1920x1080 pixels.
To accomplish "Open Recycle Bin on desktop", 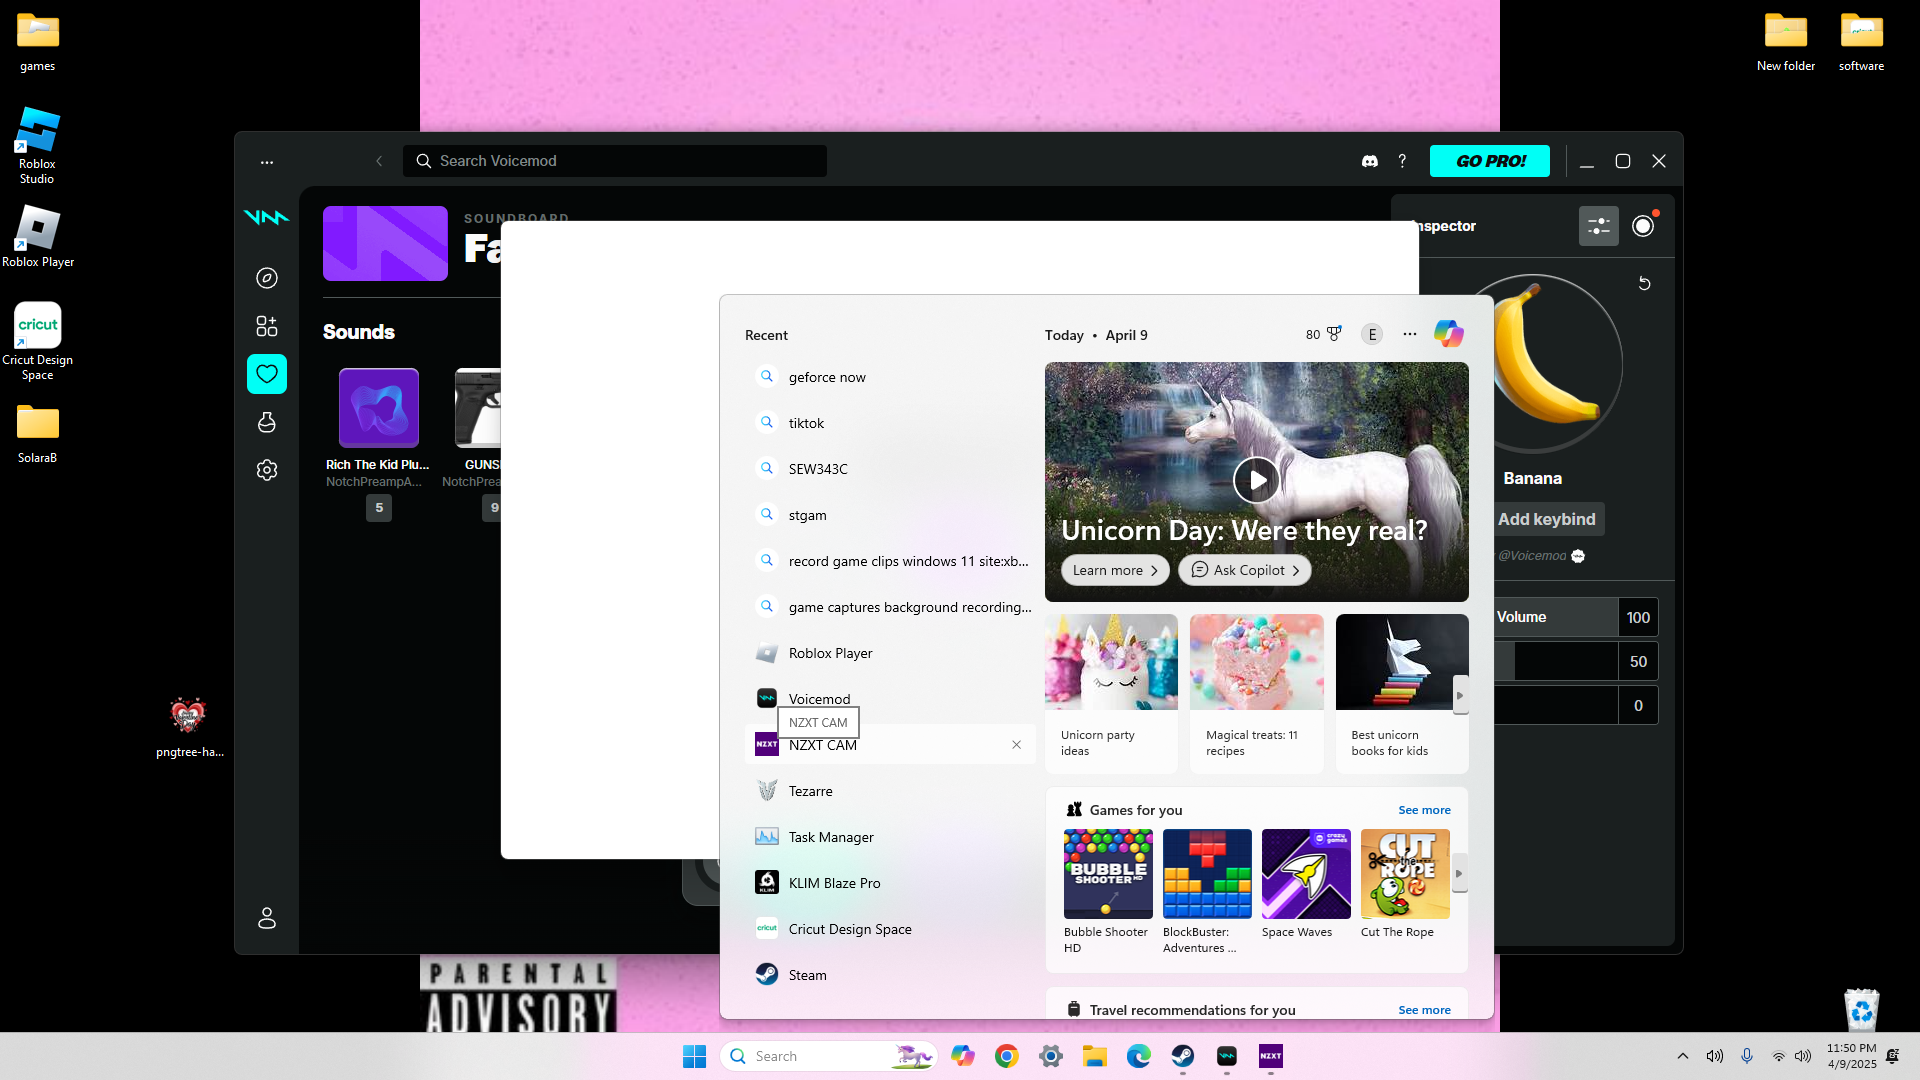I will coord(1861,1010).
